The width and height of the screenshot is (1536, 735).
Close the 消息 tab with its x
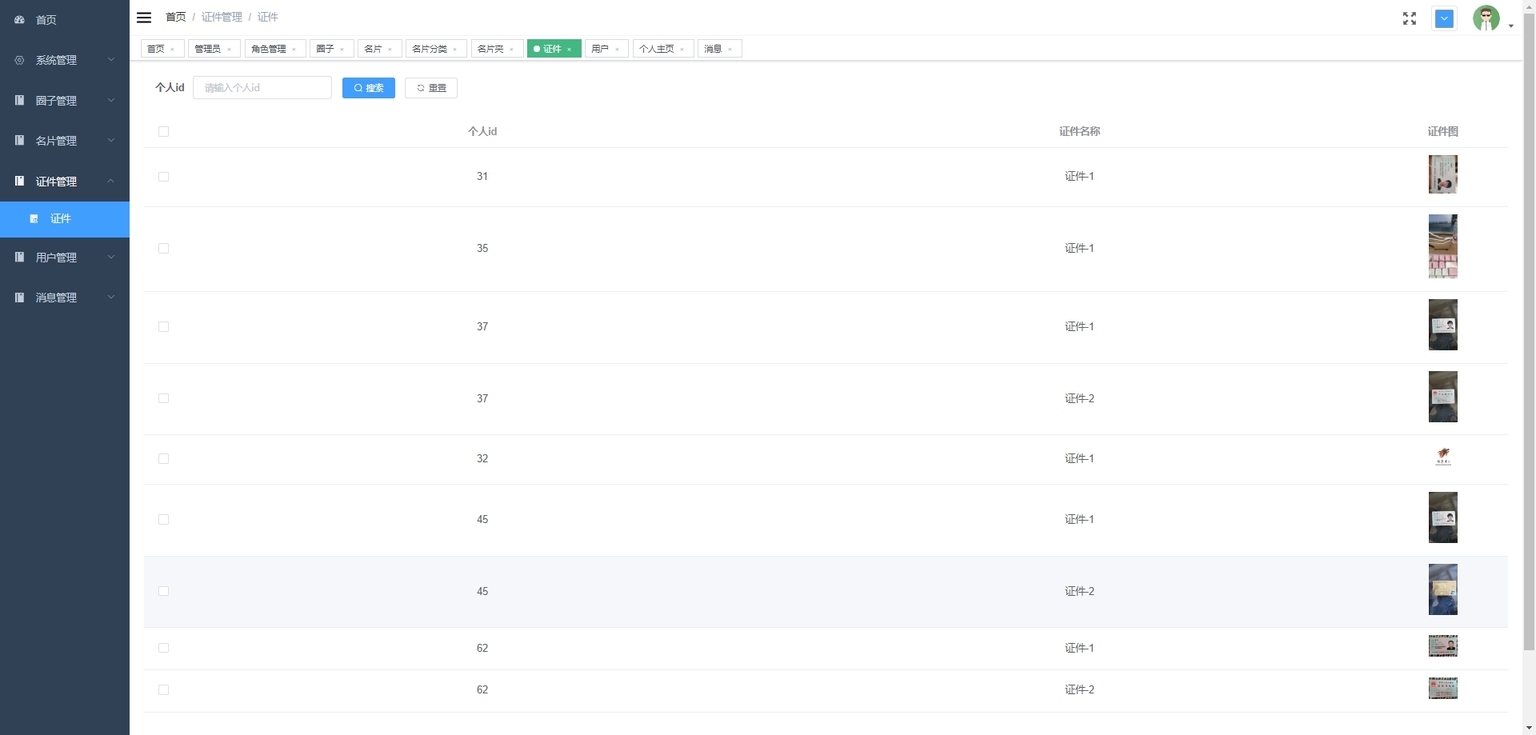click(730, 49)
